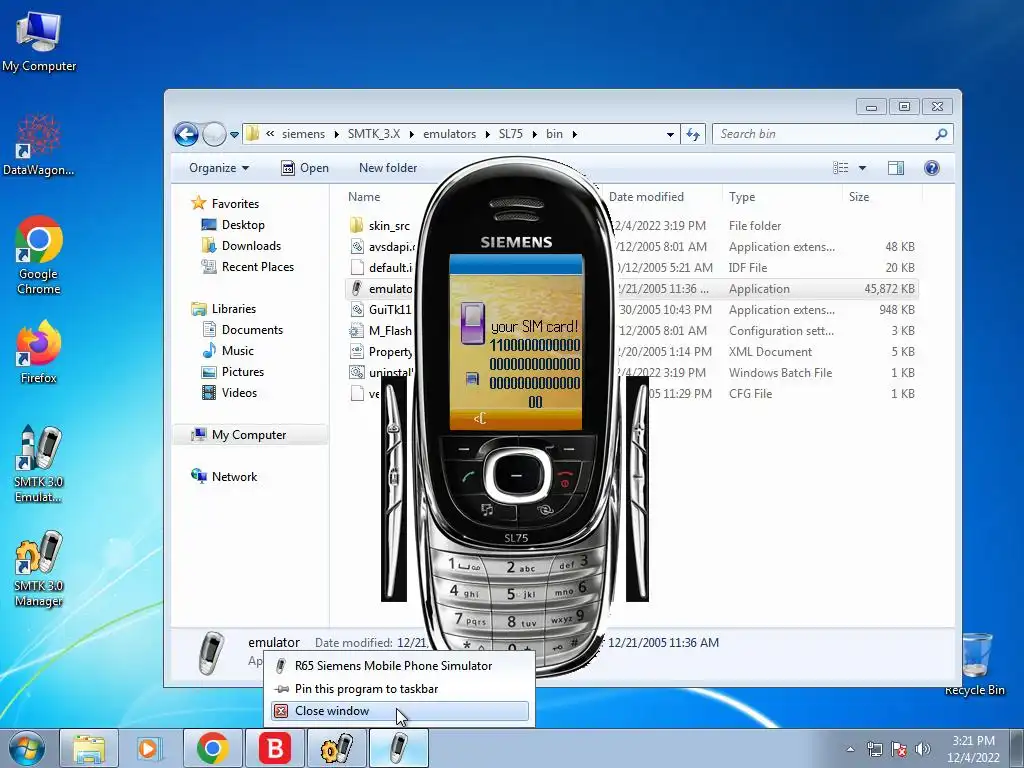The image size is (1024, 768).
Task: Select Pictures library
Action: [x=233, y=372]
